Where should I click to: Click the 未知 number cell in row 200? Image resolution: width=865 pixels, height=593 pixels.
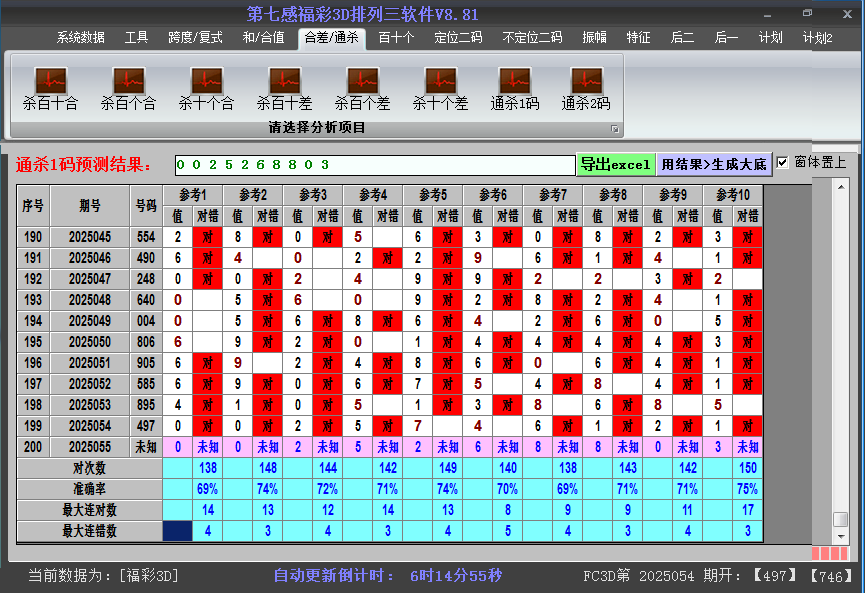coord(146,447)
